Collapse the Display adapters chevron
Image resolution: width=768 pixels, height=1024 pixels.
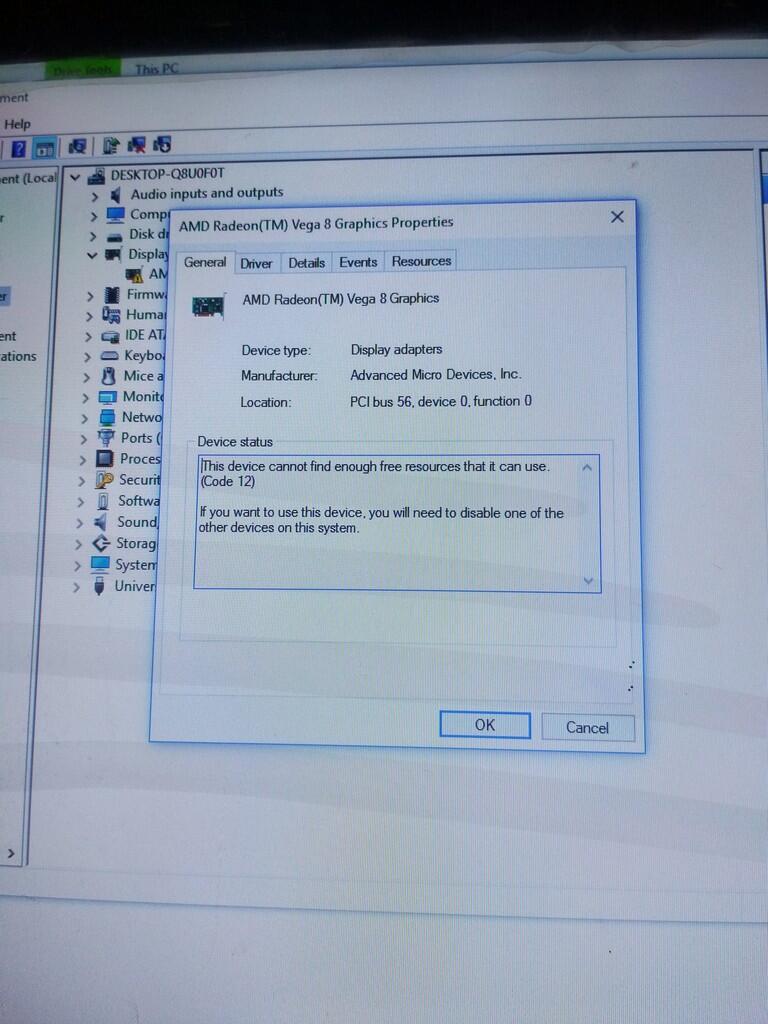pos(92,255)
